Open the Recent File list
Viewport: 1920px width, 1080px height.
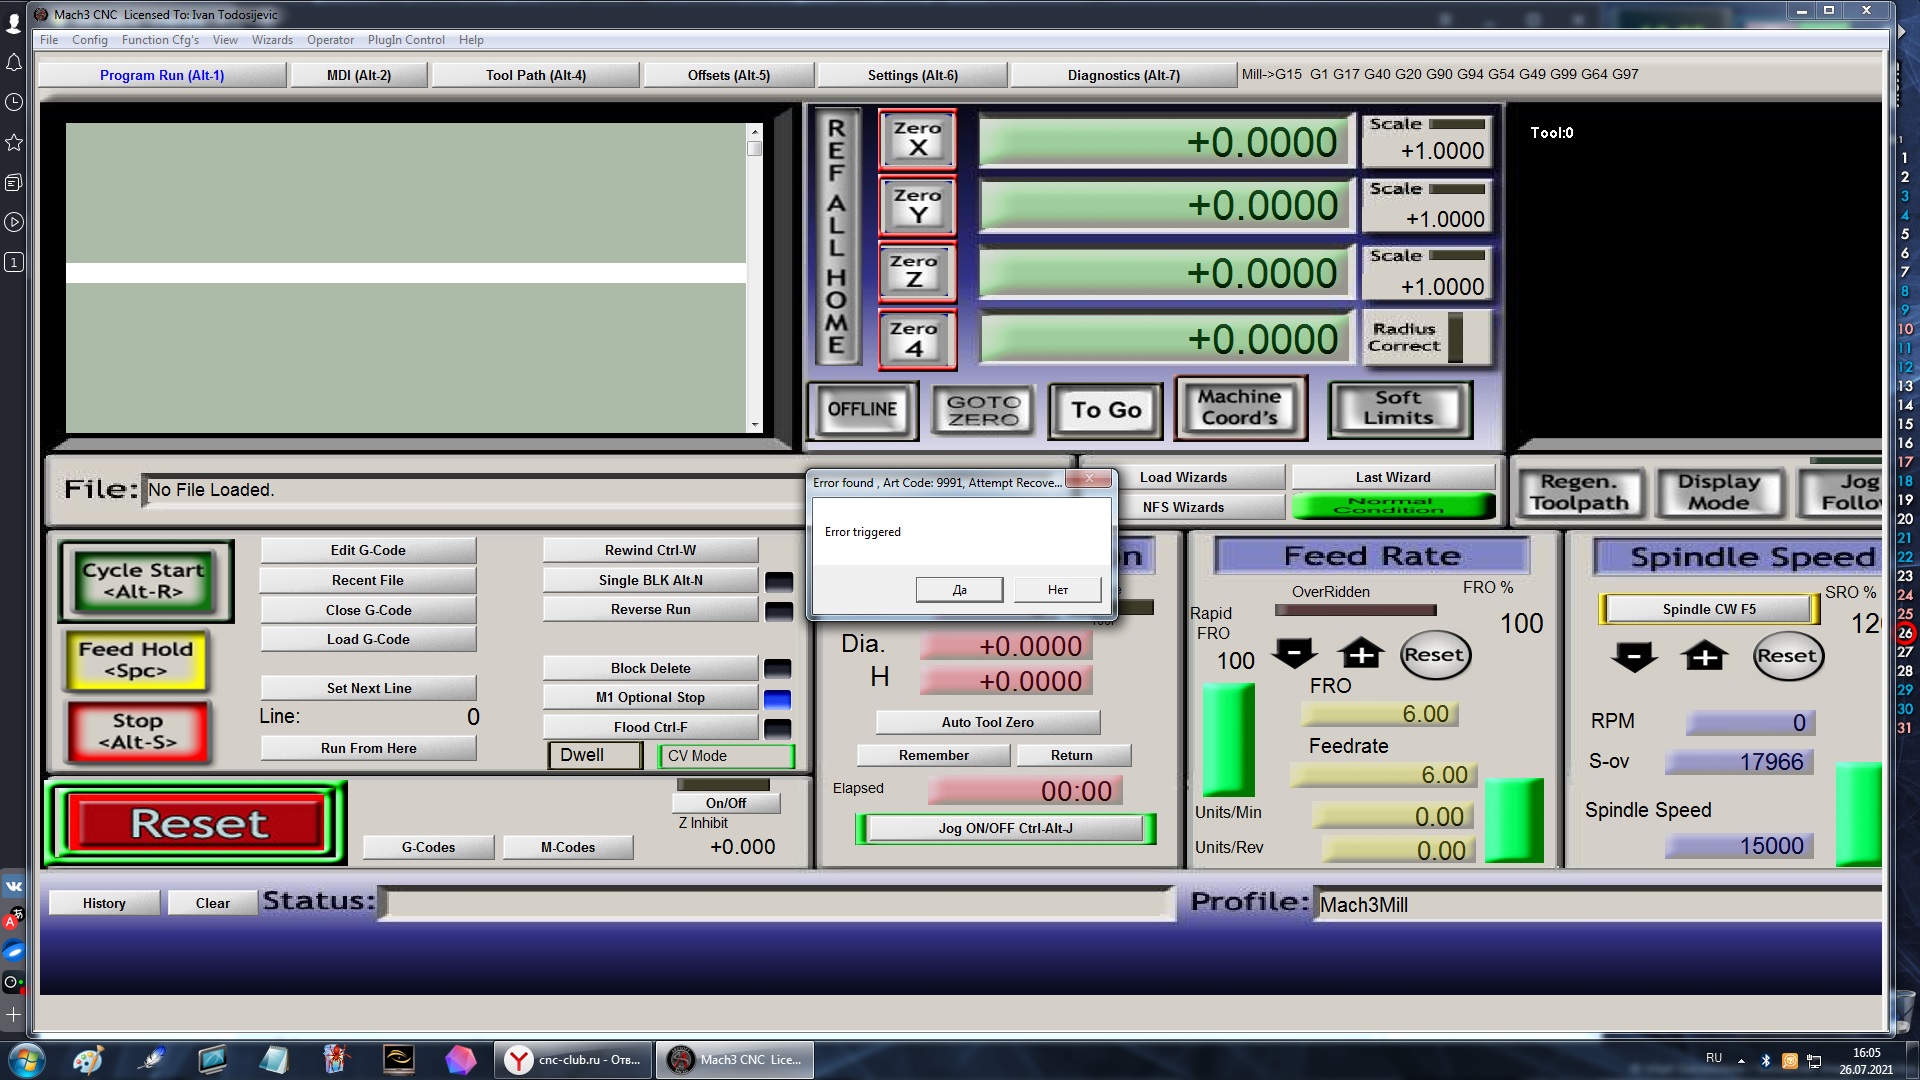click(x=368, y=580)
